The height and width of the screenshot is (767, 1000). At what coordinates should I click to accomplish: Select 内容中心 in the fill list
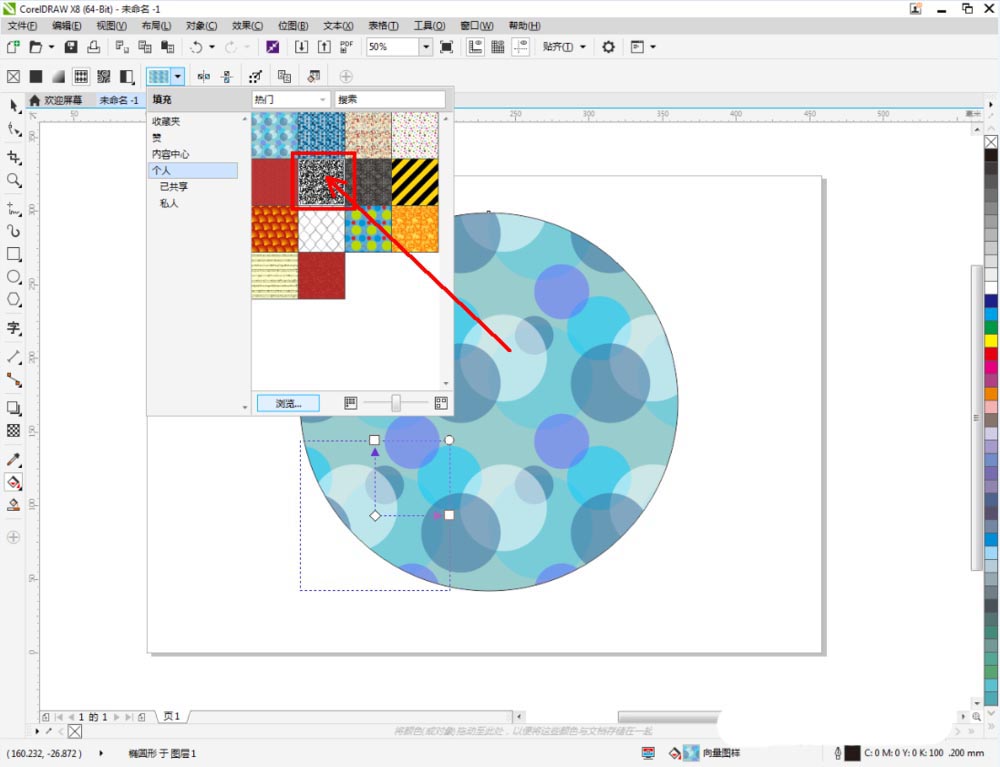(171, 154)
